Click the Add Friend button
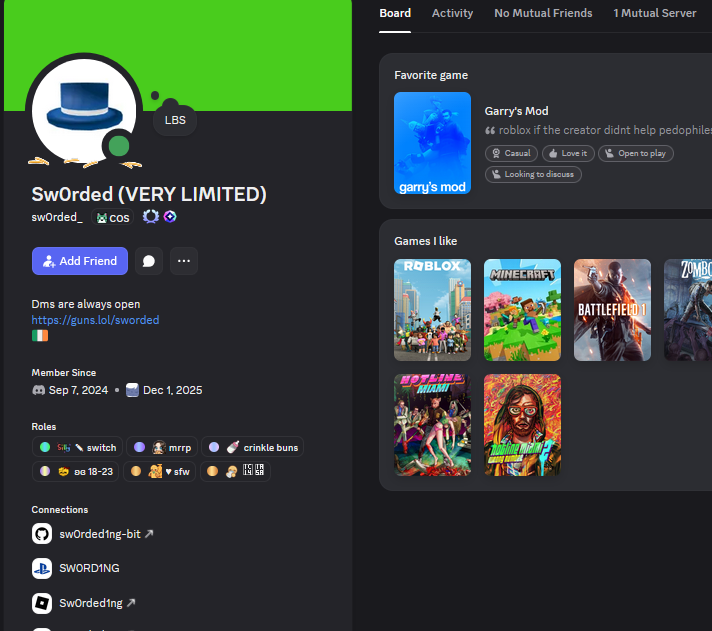Viewport: 712px width, 631px height. click(x=80, y=261)
